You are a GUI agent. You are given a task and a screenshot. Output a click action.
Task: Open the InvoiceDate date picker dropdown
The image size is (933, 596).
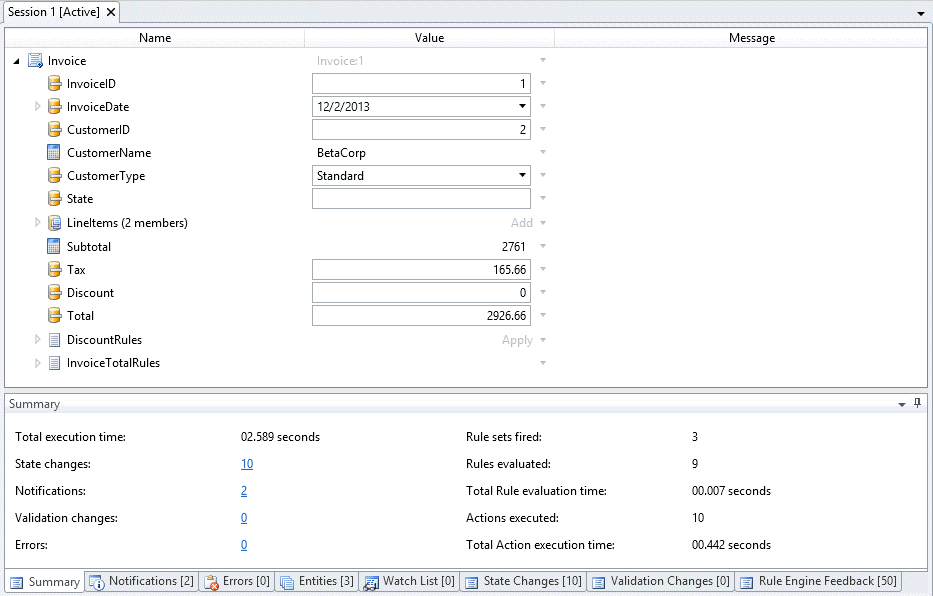click(x=522, y=106)
